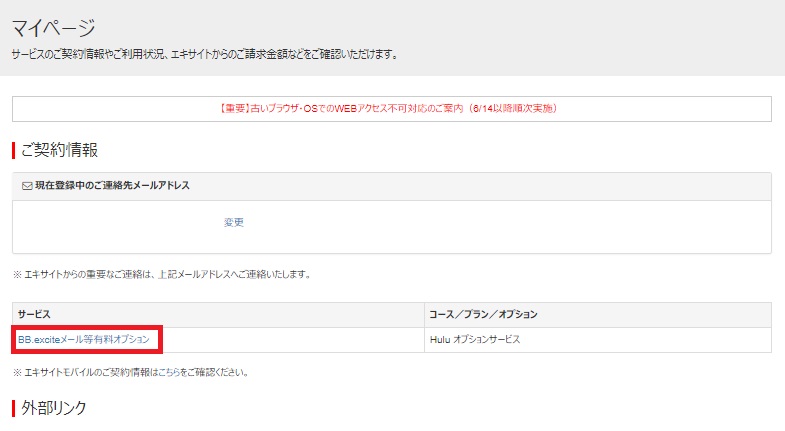Viewport: 785px width, 431px height.
Task: Click the page description text under マイページ
Action: [x=205, y=54]
